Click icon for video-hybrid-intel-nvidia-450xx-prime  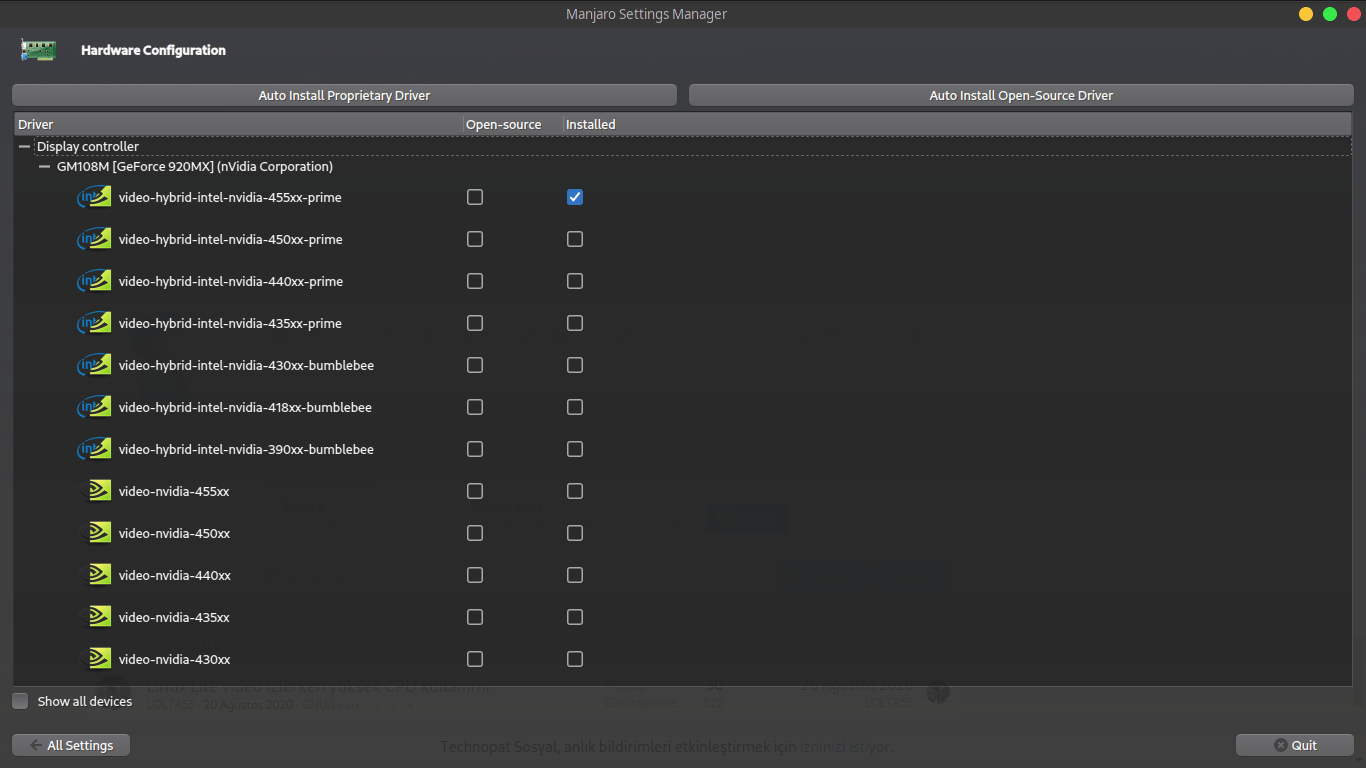(x=94, y=239)
